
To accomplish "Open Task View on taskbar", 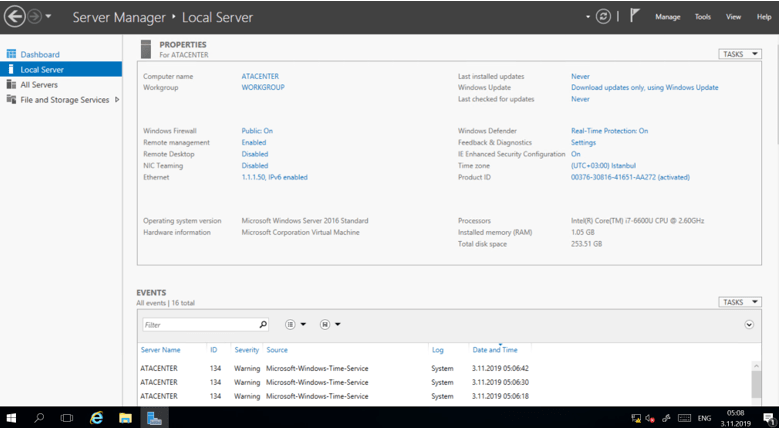I will (x=68, y=418).
